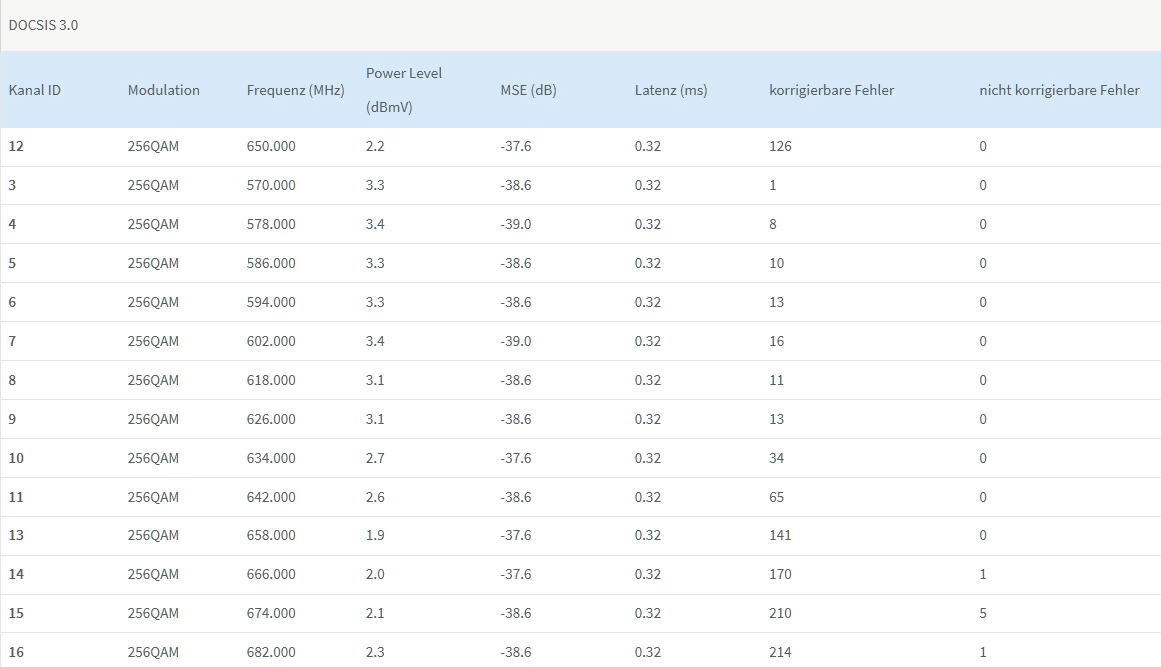
Task: Select the 682.000 frequency cell
Action: [x=271, y=652]
